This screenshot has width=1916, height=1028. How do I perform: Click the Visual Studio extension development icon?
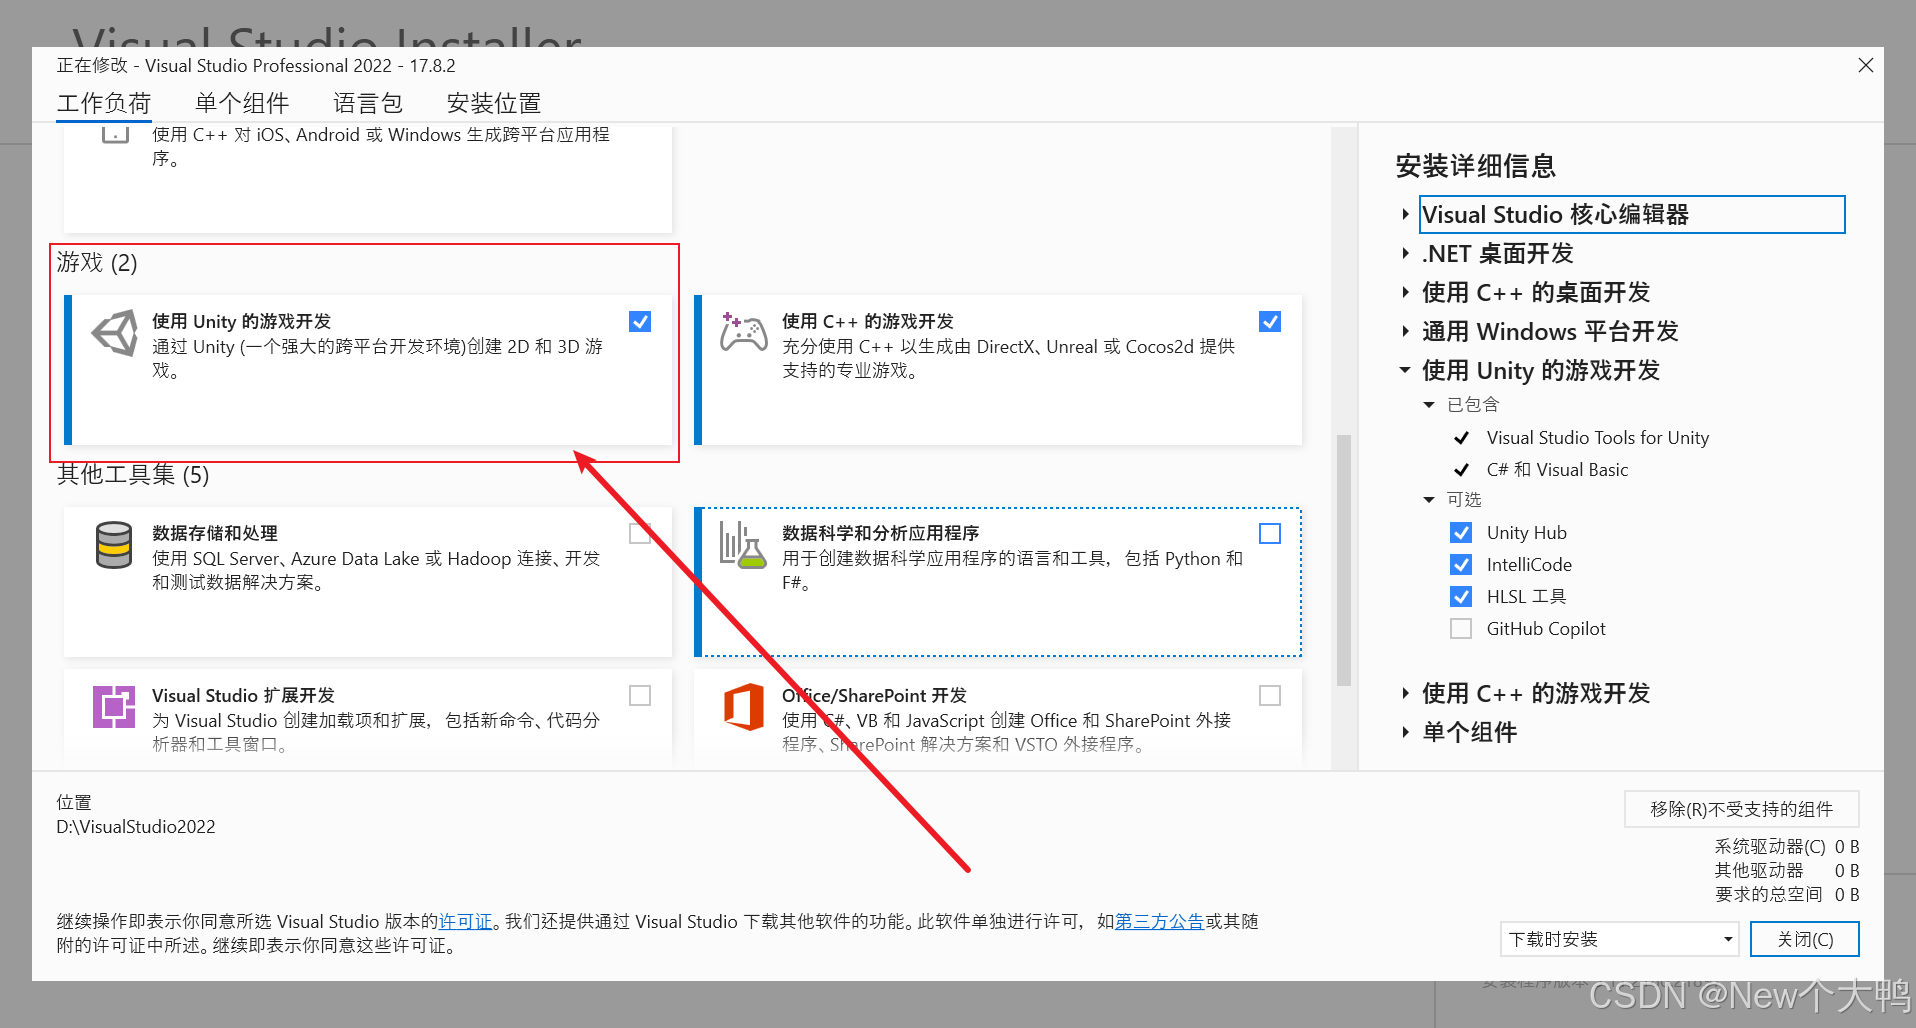point(114,707)
